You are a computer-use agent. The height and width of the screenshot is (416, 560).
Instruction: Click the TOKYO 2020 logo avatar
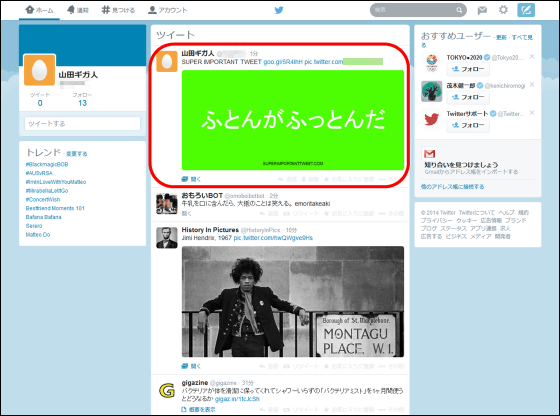(431, 63)
